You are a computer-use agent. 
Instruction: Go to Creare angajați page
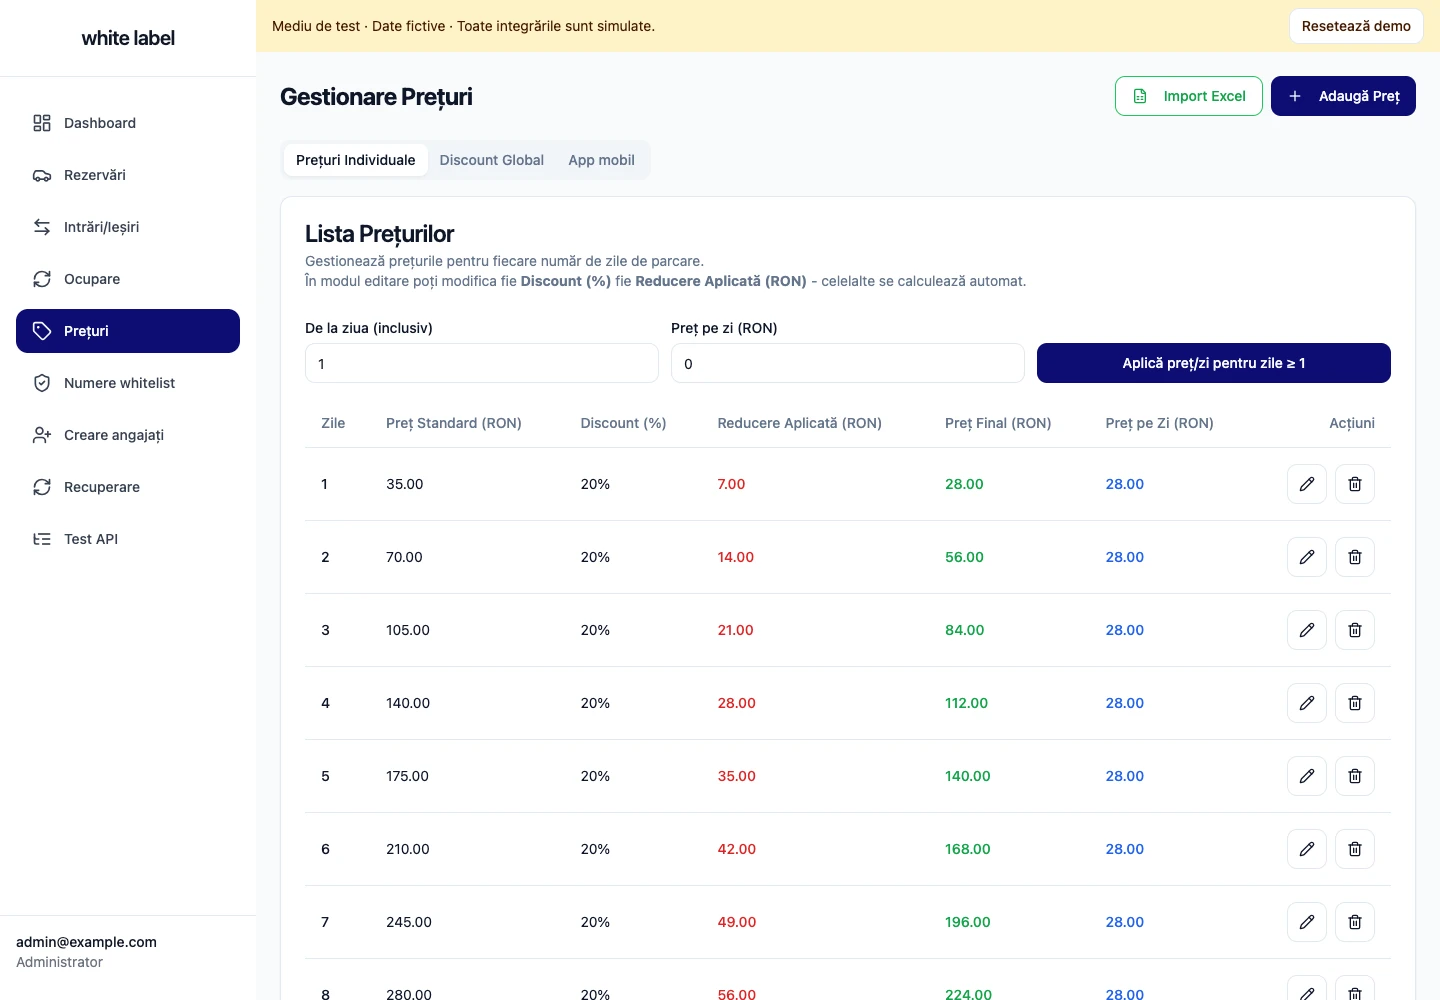click(128, 435)
